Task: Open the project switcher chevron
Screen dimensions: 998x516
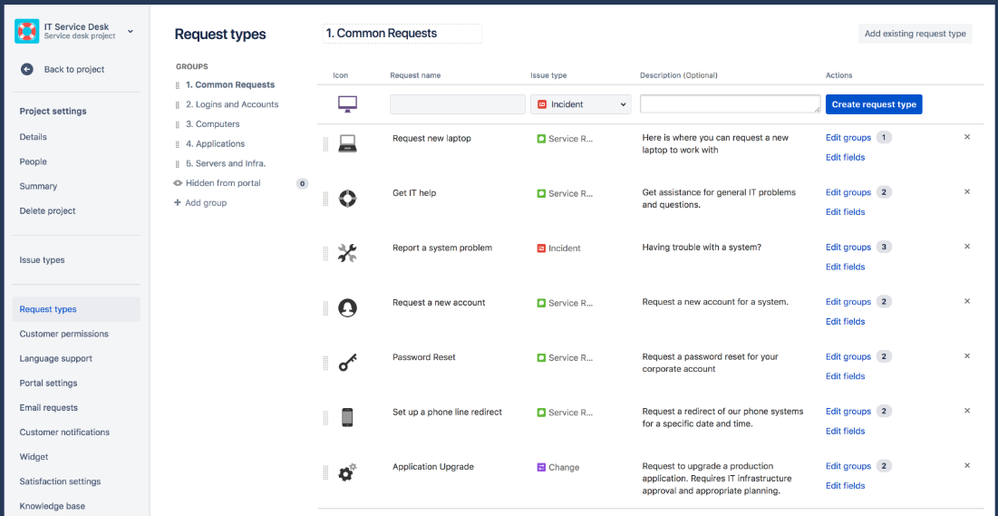Action: tap(130, 31)
